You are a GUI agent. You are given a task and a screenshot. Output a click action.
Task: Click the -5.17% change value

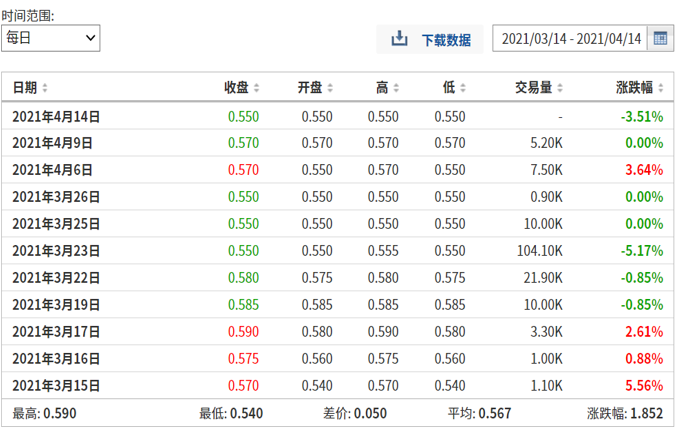point(641,251)
